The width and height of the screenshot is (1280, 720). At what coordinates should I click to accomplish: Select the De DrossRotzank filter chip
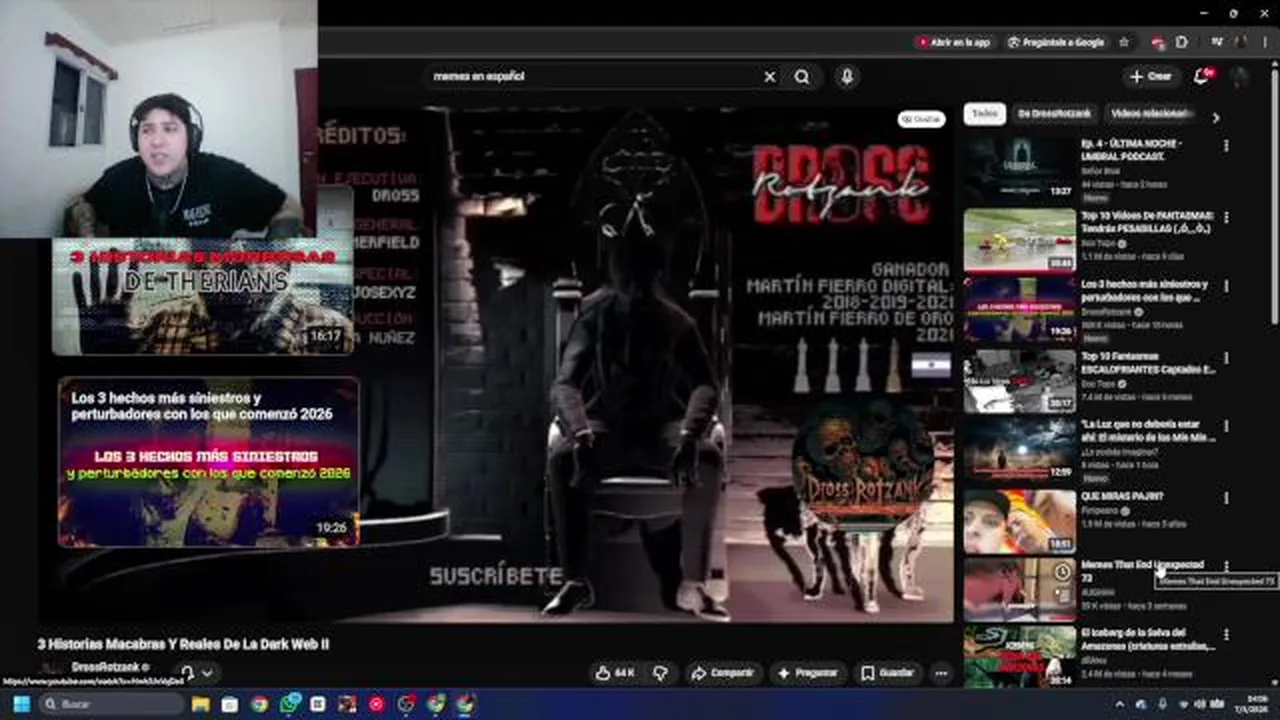coord(1054,114)
